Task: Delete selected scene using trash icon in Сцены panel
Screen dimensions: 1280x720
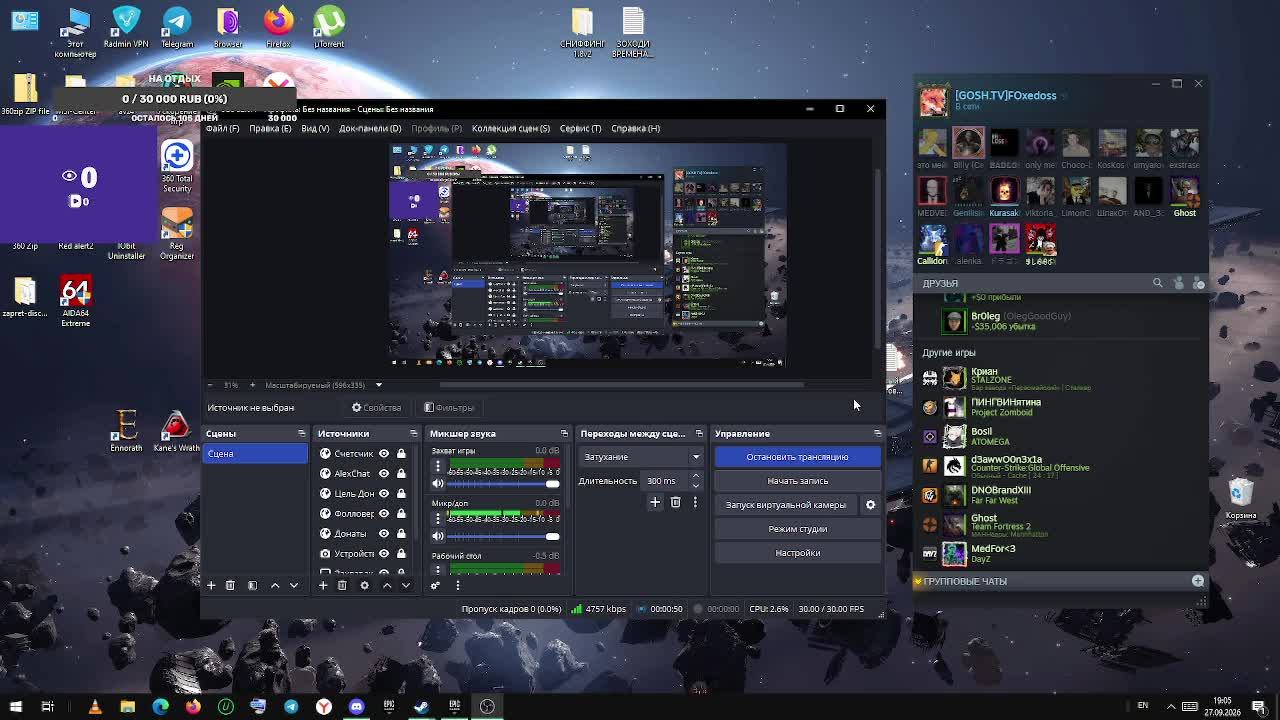Action: tap(230, 585)
